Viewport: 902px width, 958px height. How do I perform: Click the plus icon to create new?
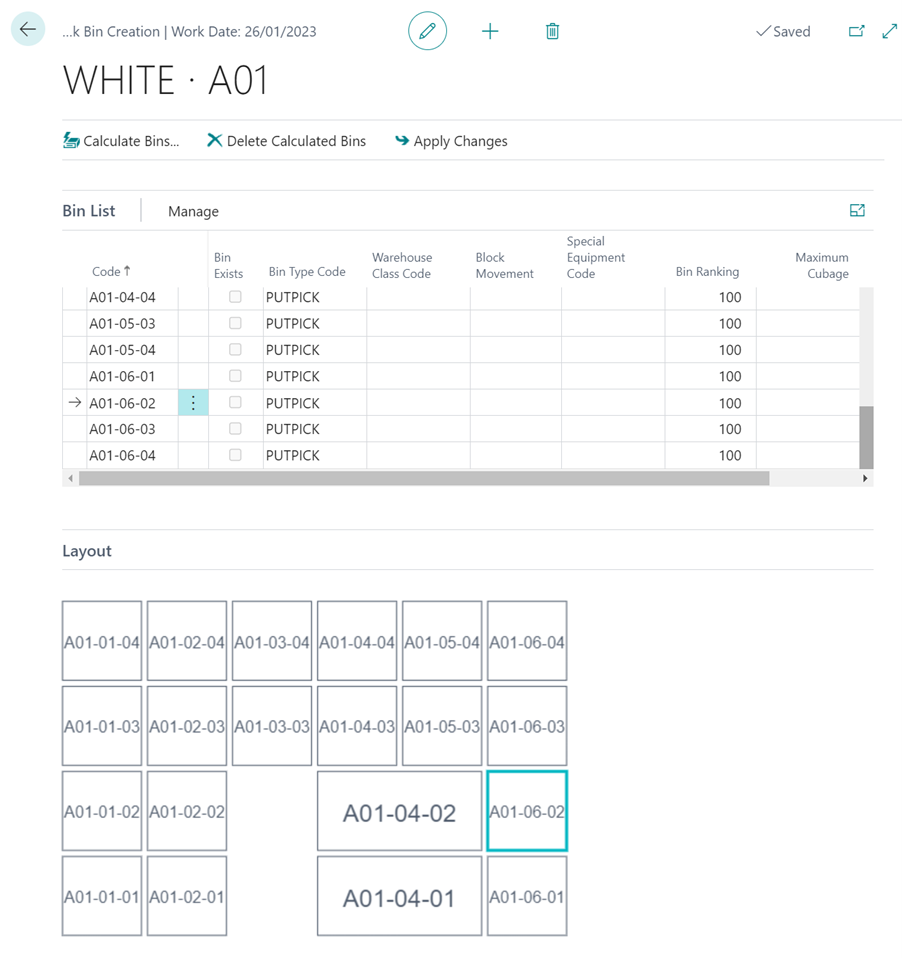(490, 32)
